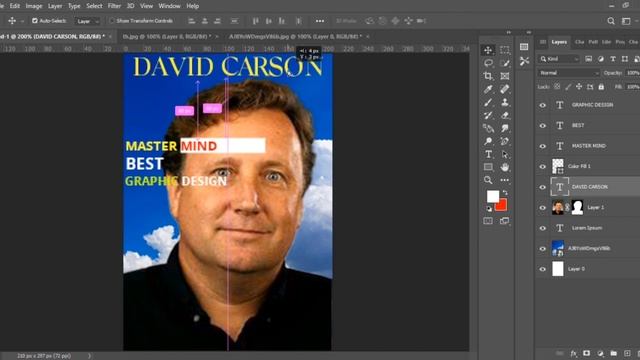Open the Move tool preset picker arrow
Image resolution: width=640 pixels, height=360 pixels.
coord(22,21)
